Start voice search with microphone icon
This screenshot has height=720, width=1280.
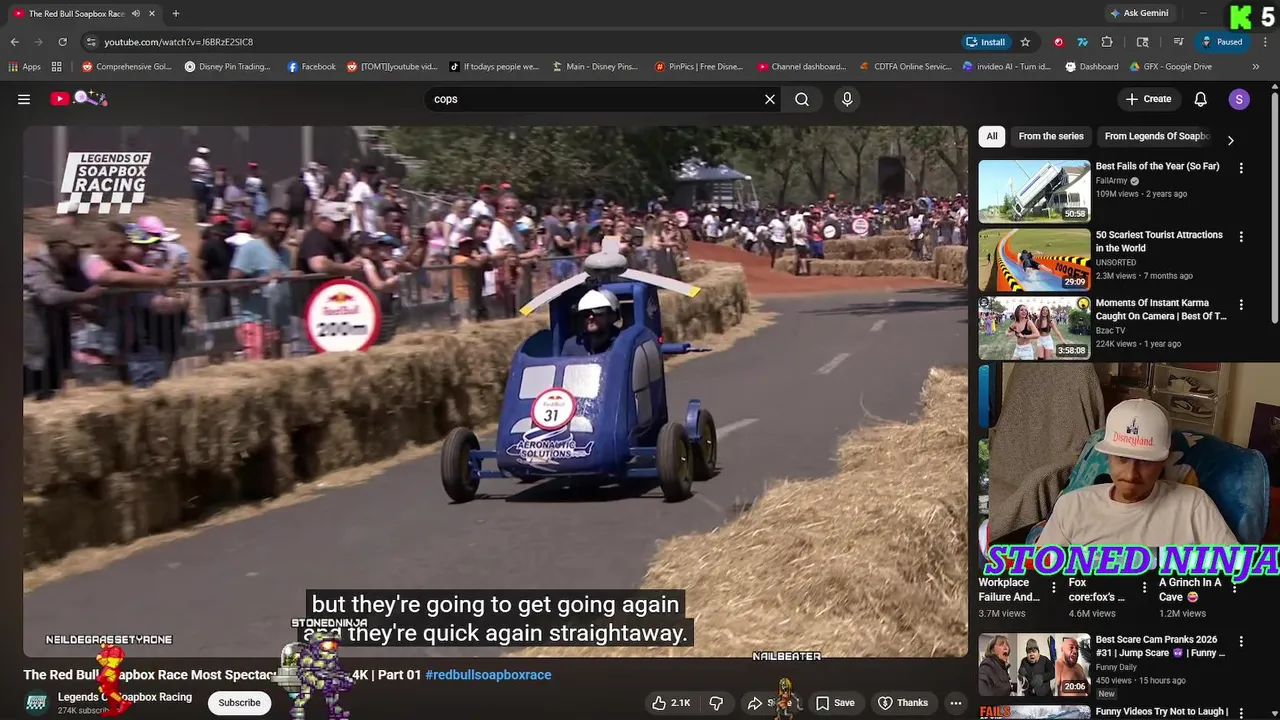tap(847, 99)
